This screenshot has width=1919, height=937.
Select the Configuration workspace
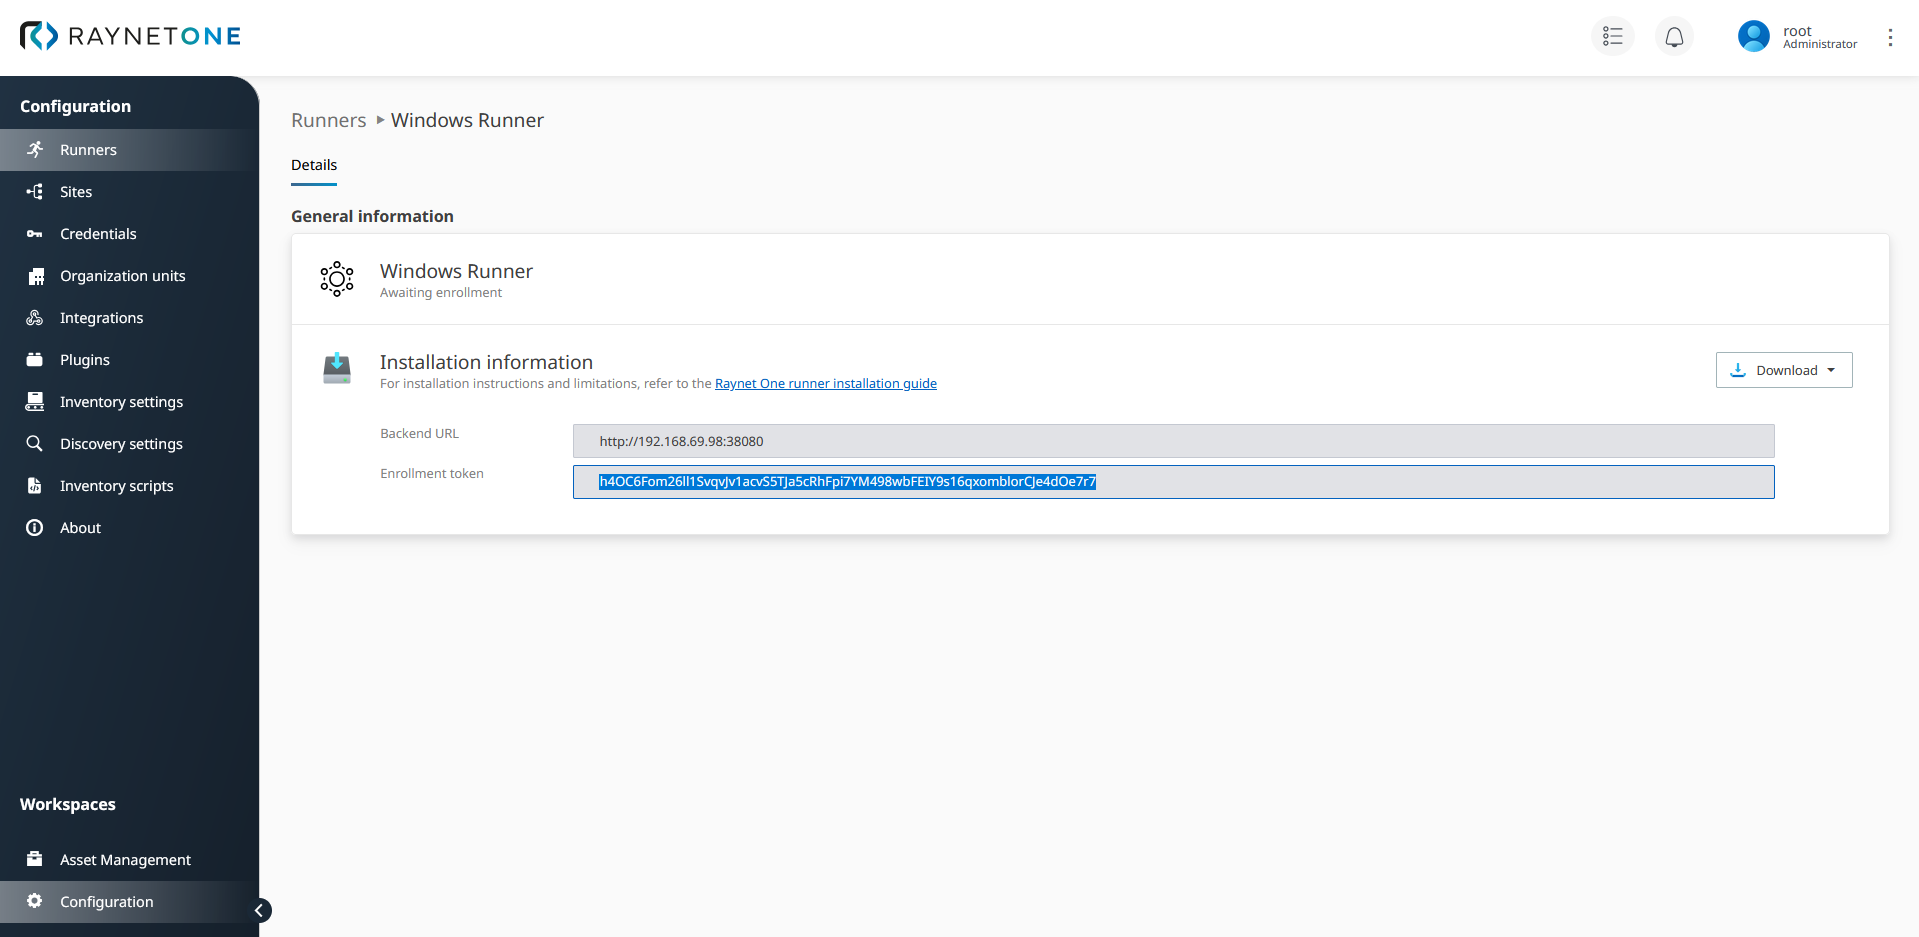click(x=129, y=902)
